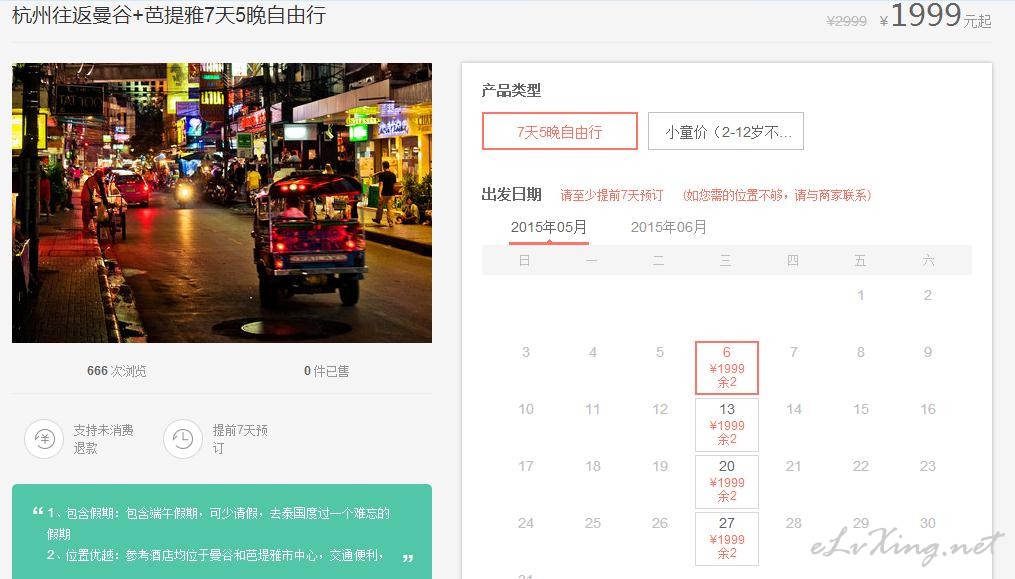The height and width of the screenshot is (579, 1015).
Task: Switch to the 2015年05月 tab
Action: 549,227
